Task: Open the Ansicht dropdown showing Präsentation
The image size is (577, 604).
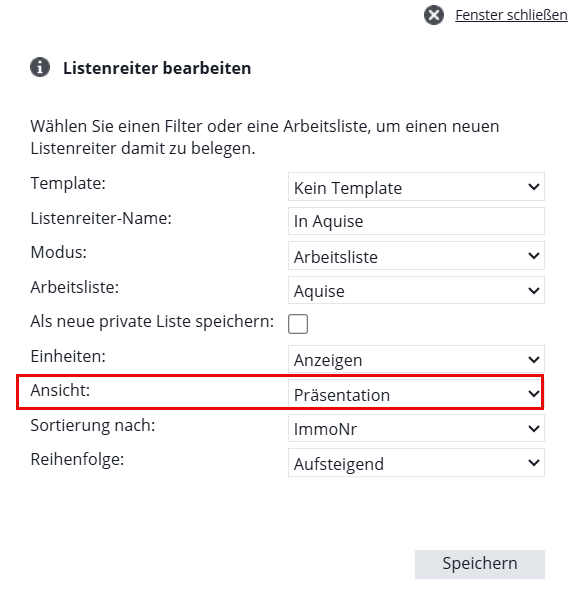Action: pyautogui.click(x=415, y=394)
